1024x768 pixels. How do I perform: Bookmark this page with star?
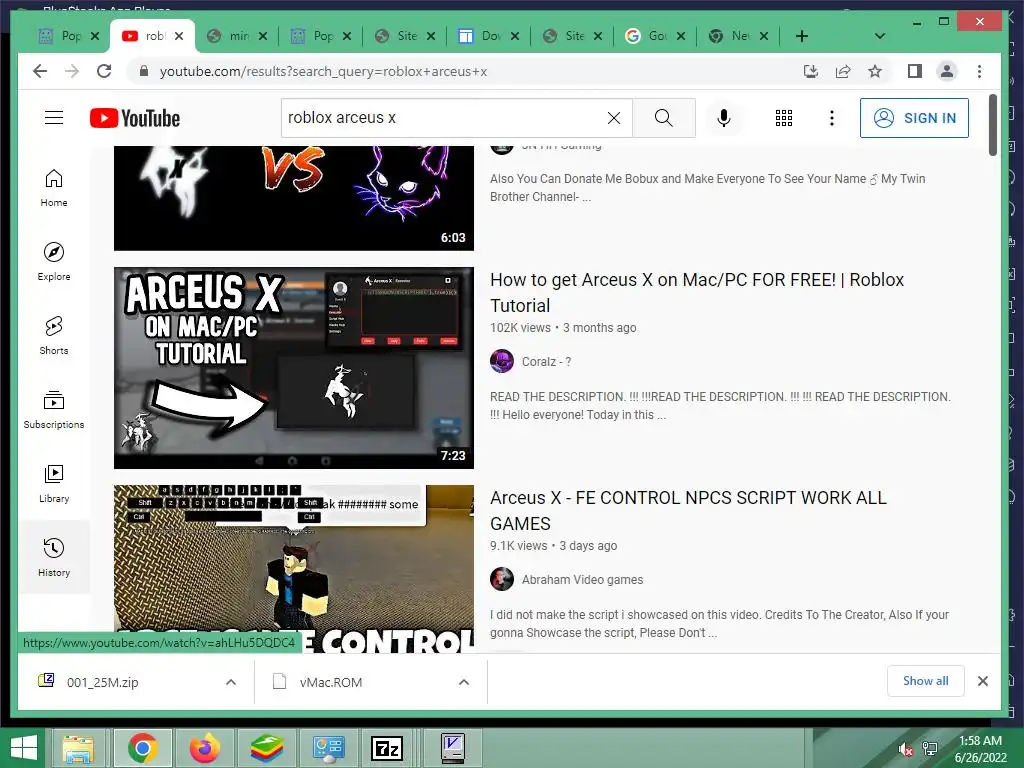tap(875, 71)
